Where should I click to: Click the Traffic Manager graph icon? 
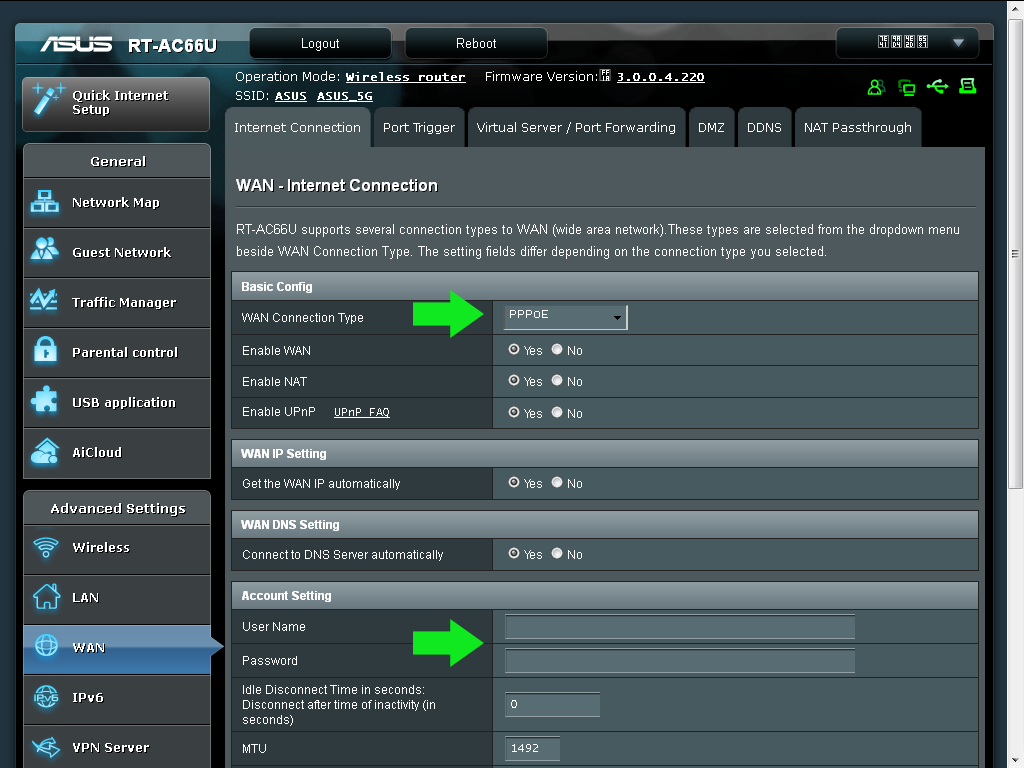click(x=44, y=300)
